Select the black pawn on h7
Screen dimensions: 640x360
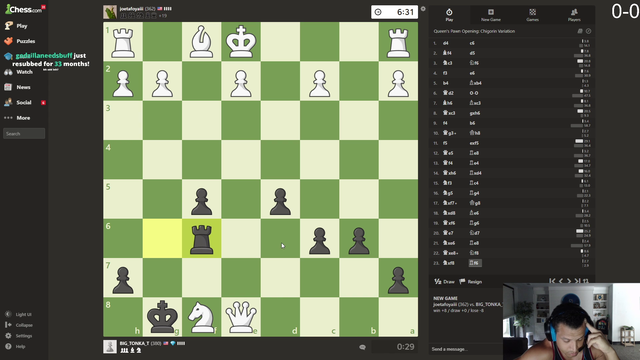coord(123,278)
